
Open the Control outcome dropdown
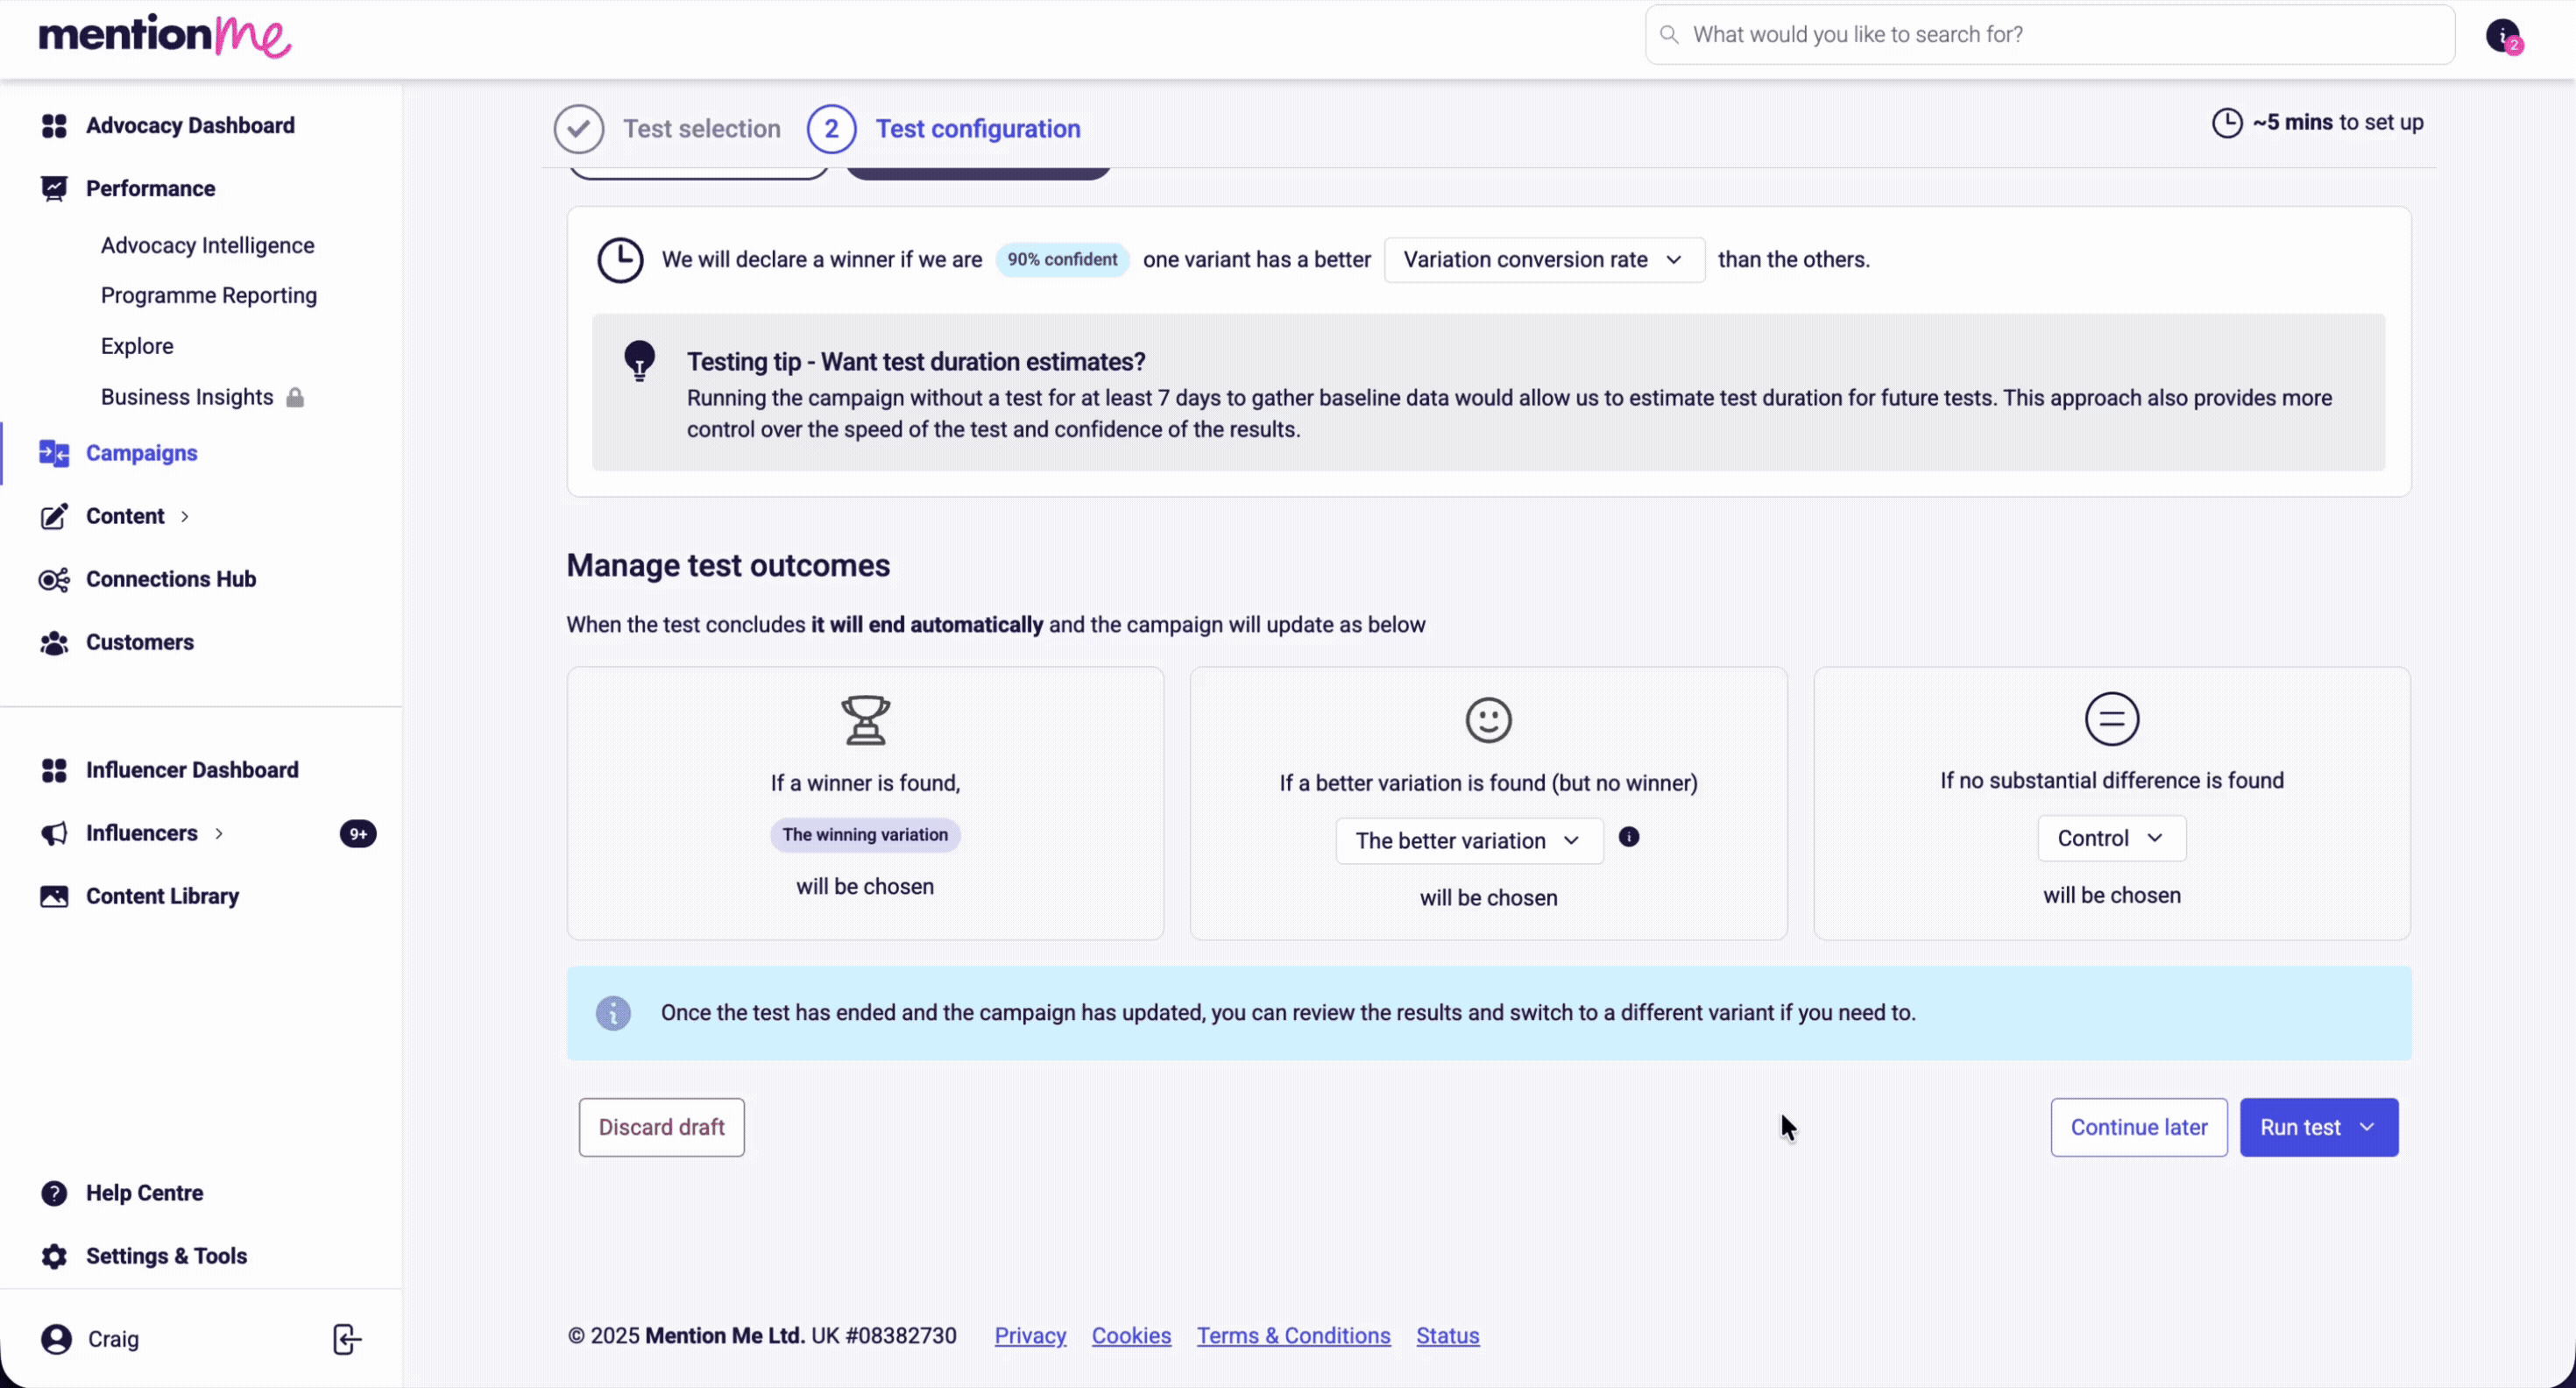pos(2111,838)
